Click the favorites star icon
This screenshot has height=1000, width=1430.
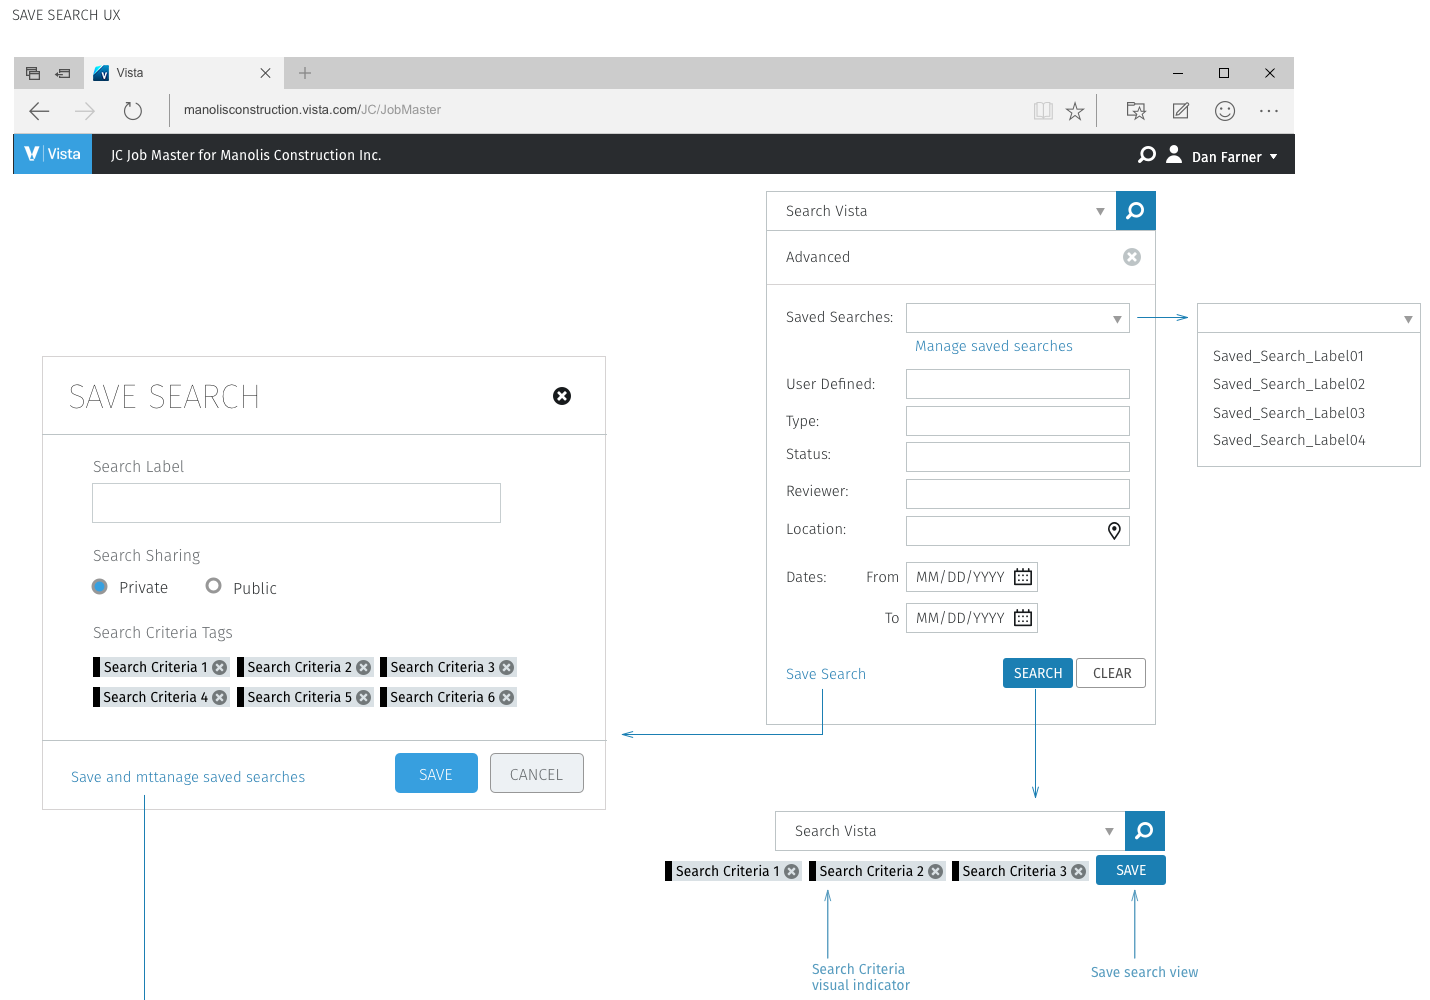(1075, 111)
